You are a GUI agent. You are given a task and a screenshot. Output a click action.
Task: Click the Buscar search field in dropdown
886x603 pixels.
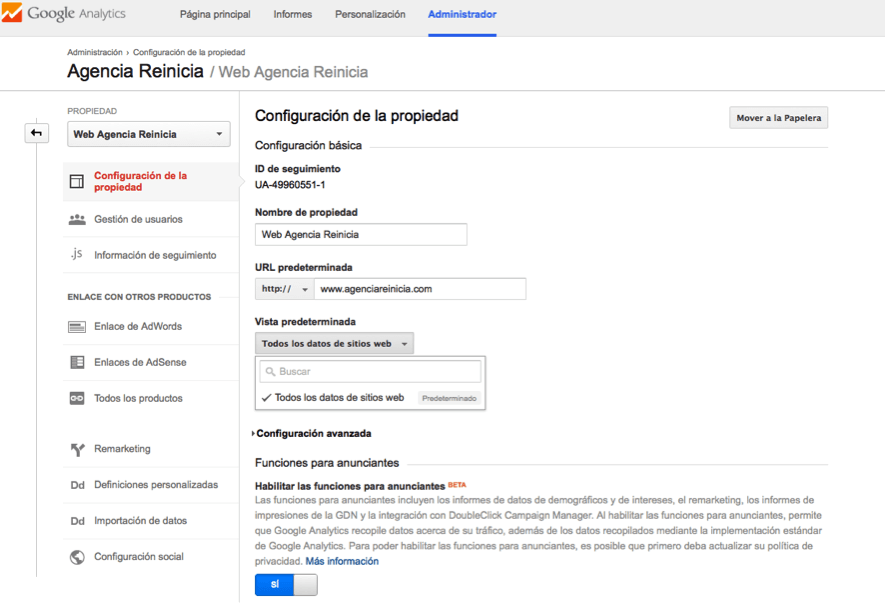pos(370,372)
